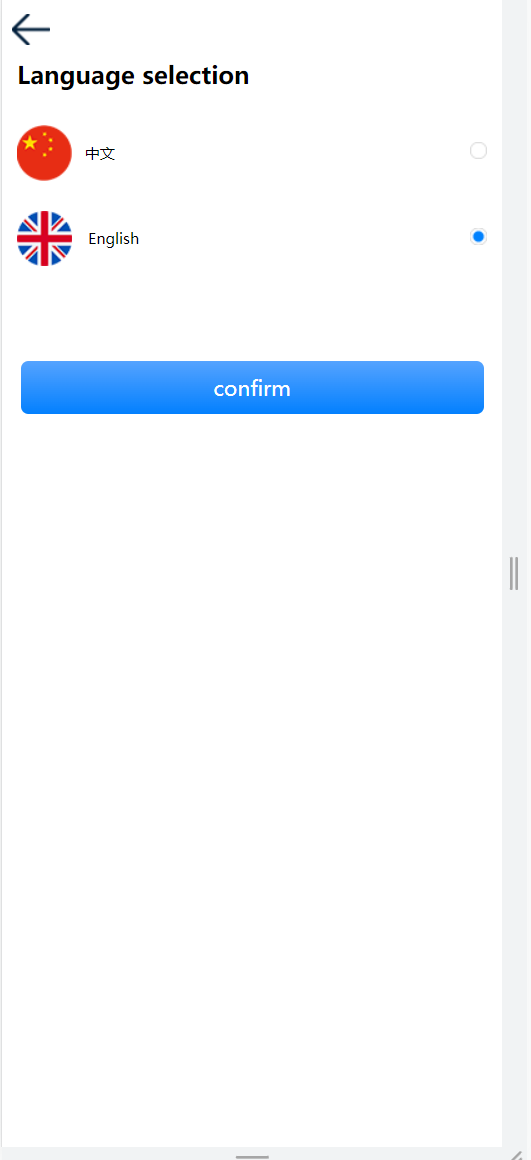Go back using the left arrow icon
Image resolution: width=531 pixels, height=1160 pixels.
pyautogui.click(x=31, y=30)
